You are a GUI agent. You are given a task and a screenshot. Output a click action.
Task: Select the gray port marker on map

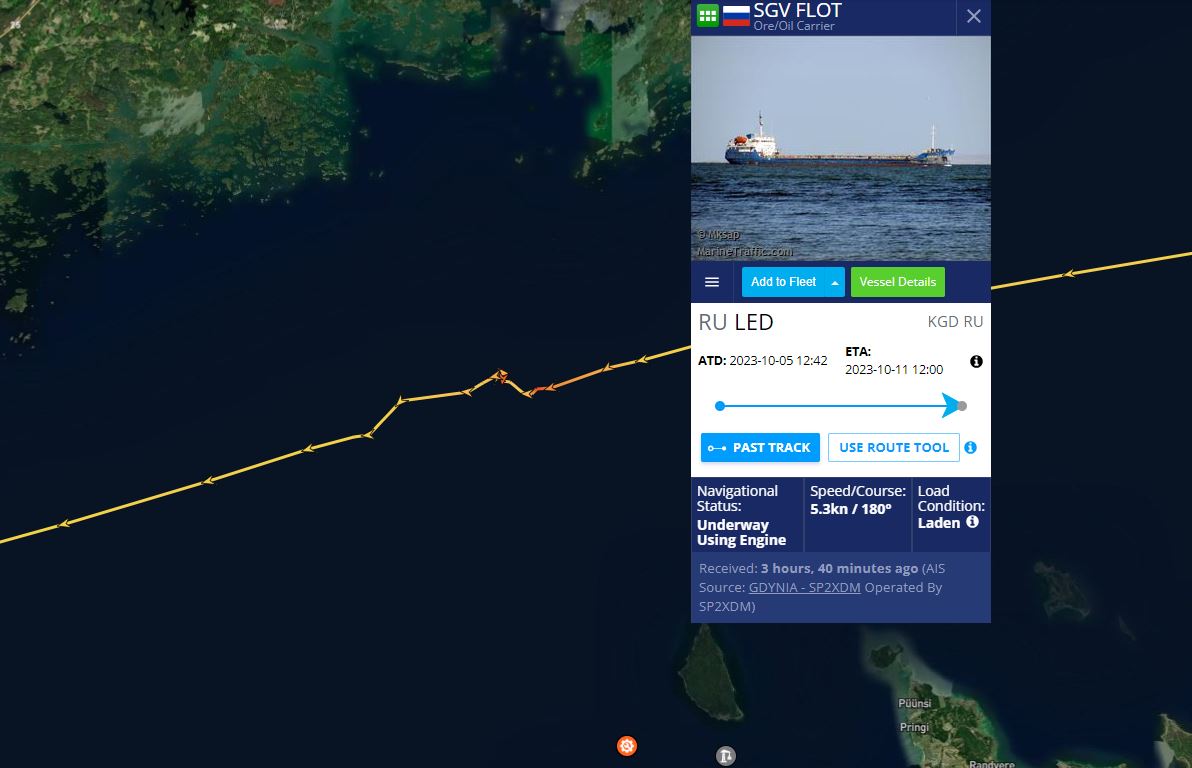(x=726, y=756)
